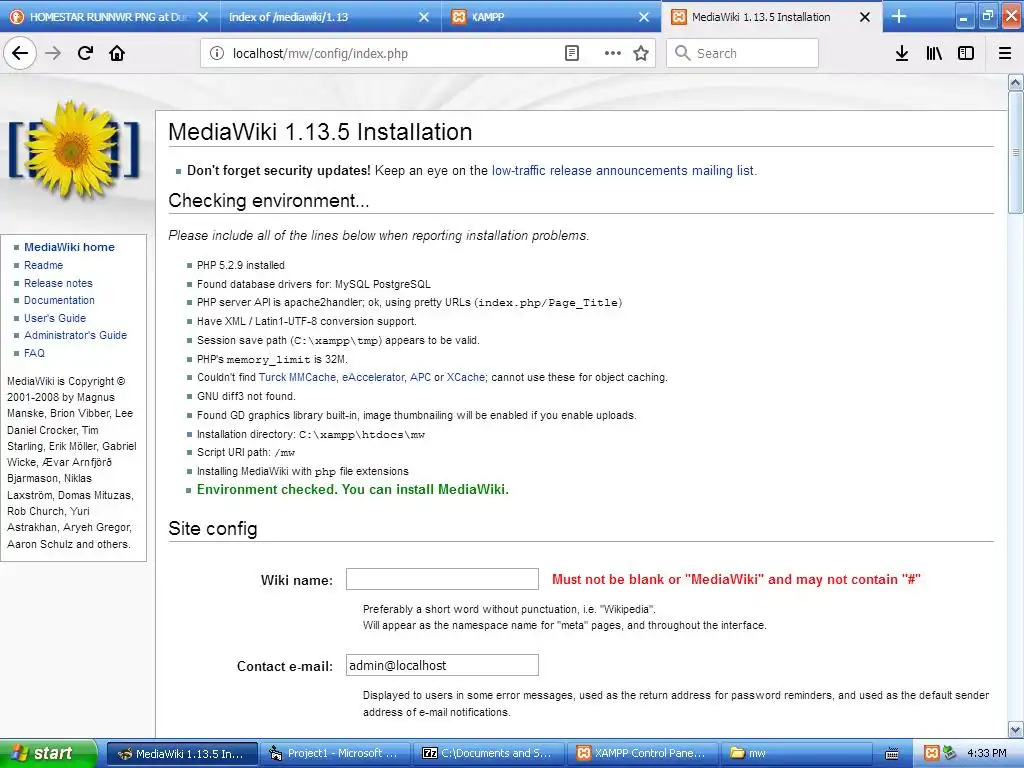Close the XAMPP tab
This screenshot has width=1024, height=768.
coord(644,17)
